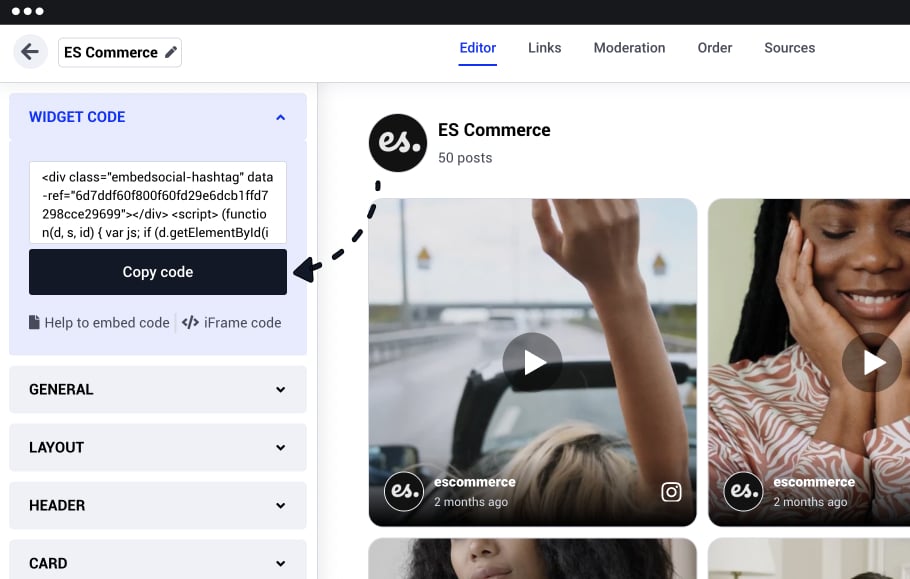Click the Copy code button
Viewport: 910px width, 579px height.
click(x=158, y=272)
